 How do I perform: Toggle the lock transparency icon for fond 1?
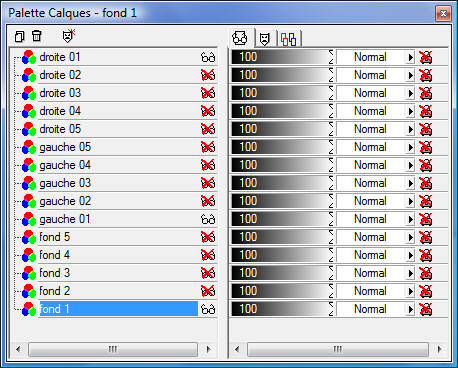[426, 309]
